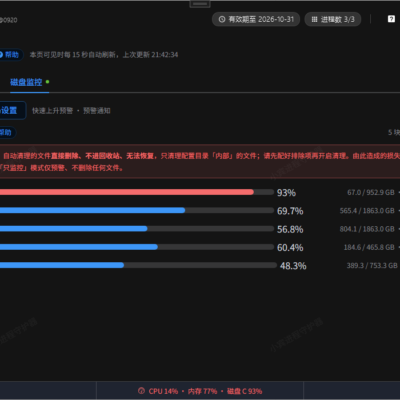
Task: Click the 进程数 3/3 badge
Action: coord(333,19)
